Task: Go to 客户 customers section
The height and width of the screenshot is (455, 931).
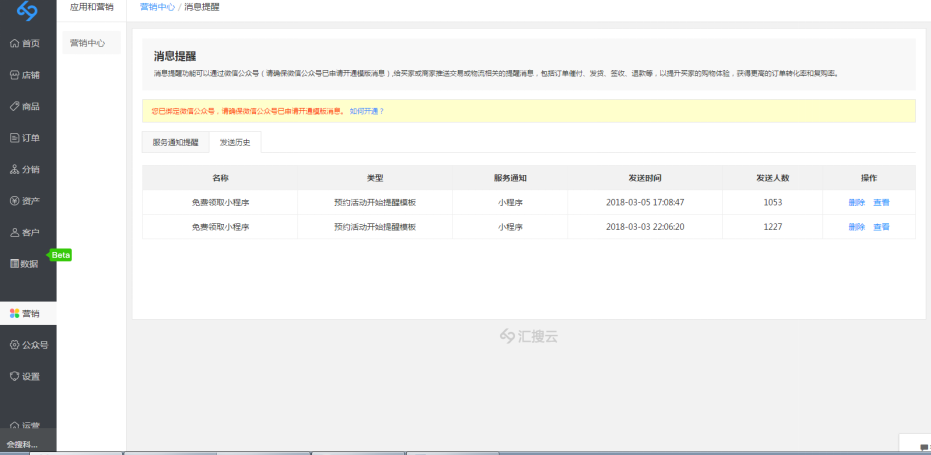Action: pyautogui.click(x=26, y=232)
